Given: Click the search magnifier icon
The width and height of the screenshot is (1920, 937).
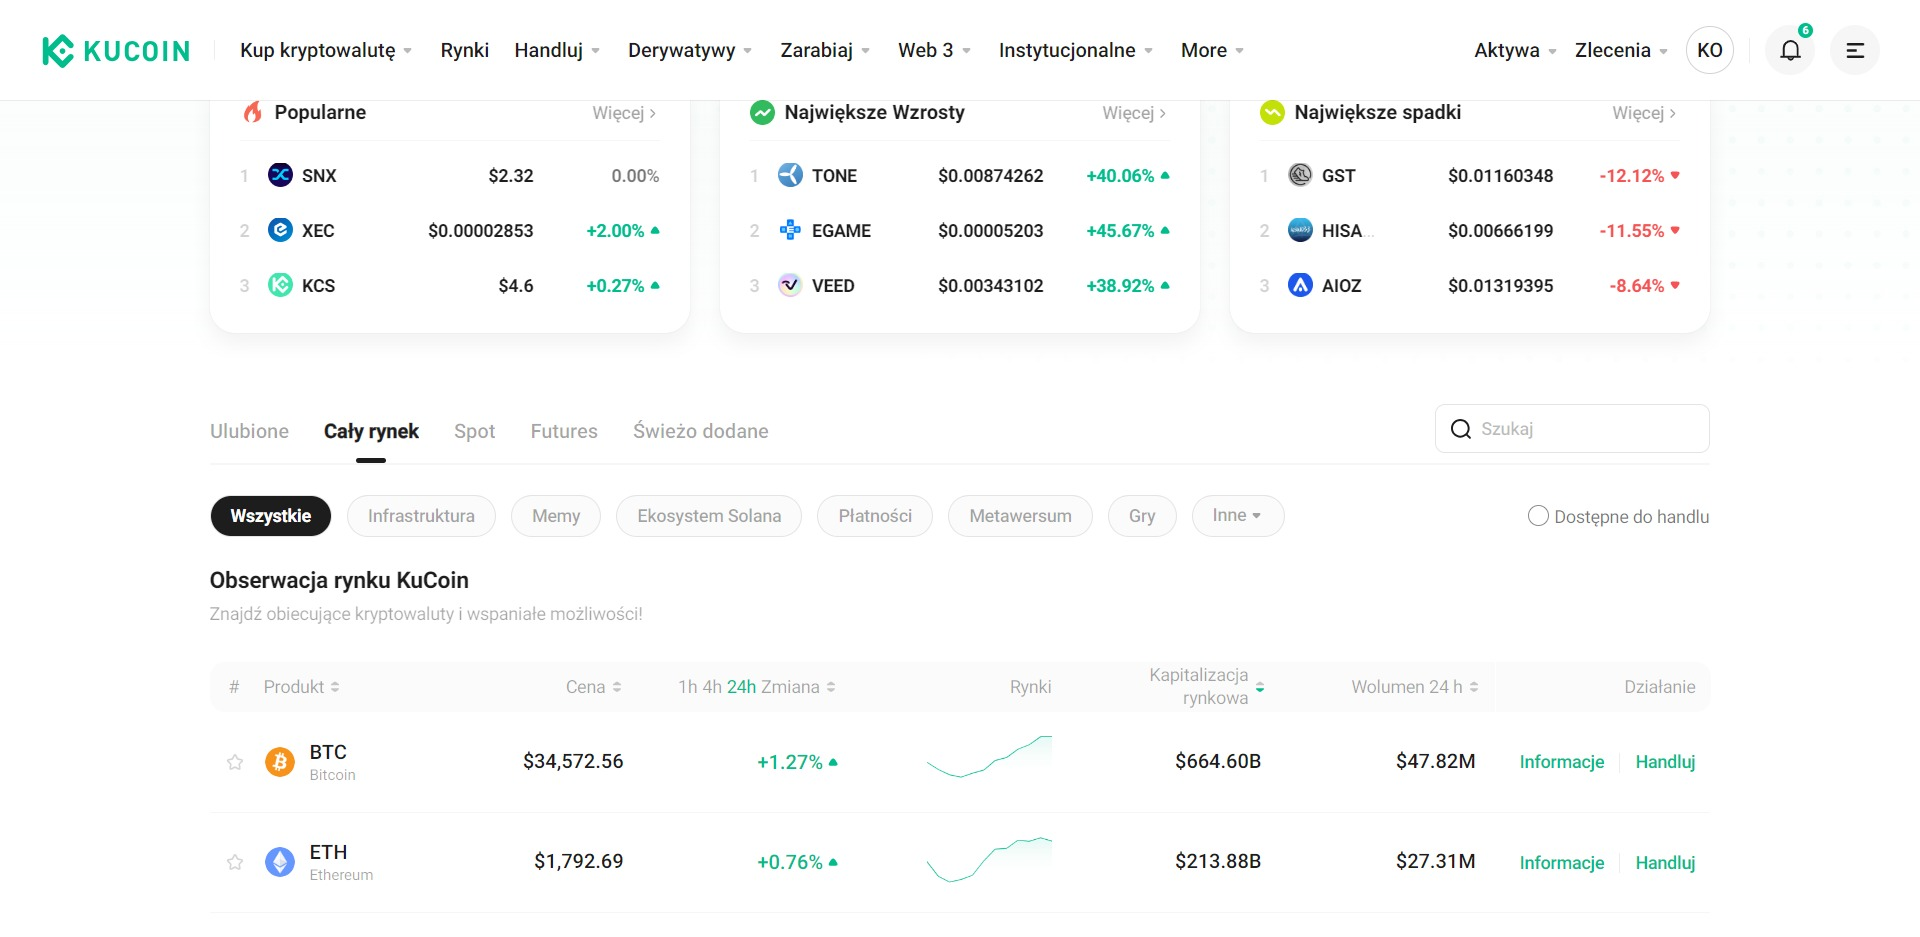Looking at the screenshot, I should [x=1461, y=429].
